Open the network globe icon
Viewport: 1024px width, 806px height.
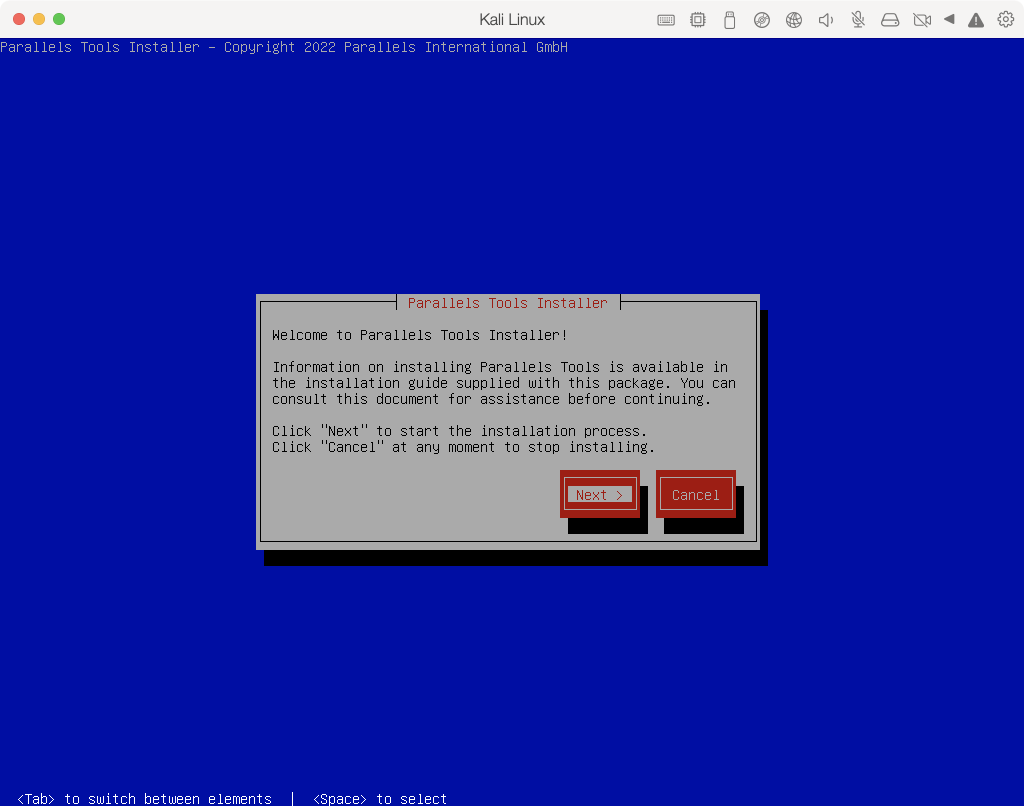pyautogui.click(x=793, y=20)
